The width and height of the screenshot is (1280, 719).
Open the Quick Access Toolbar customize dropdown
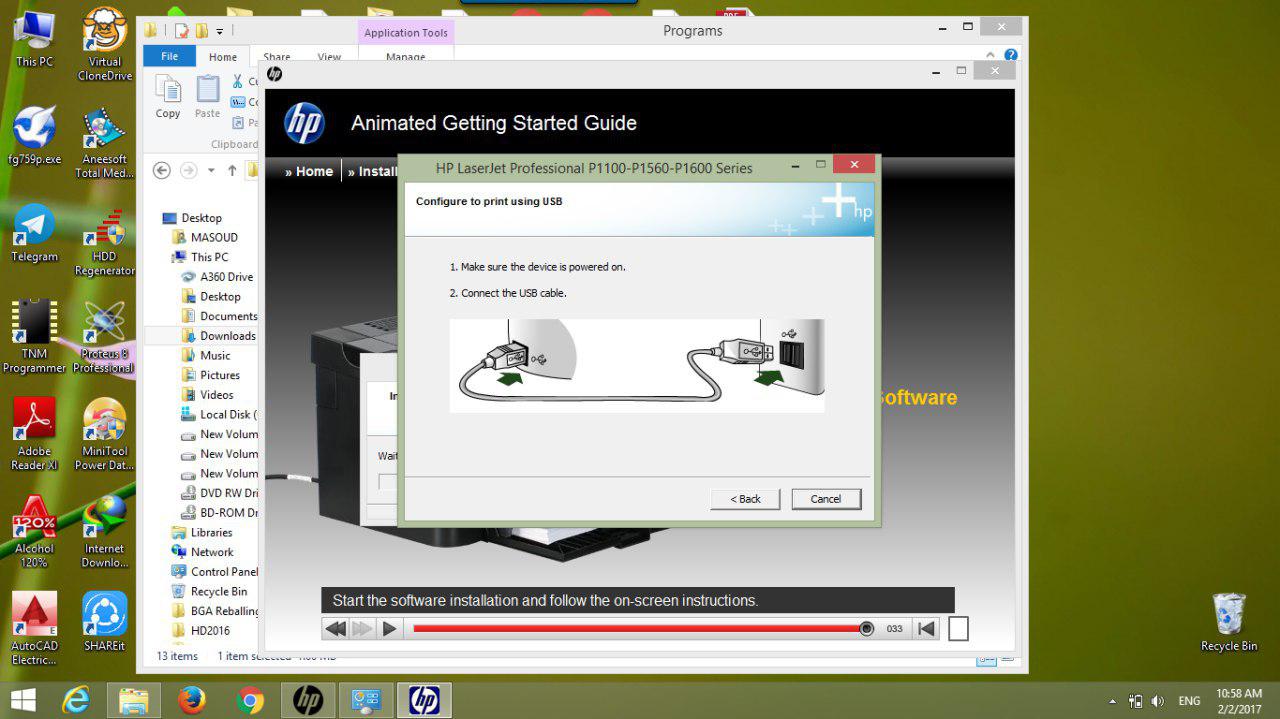coord(220,31)
